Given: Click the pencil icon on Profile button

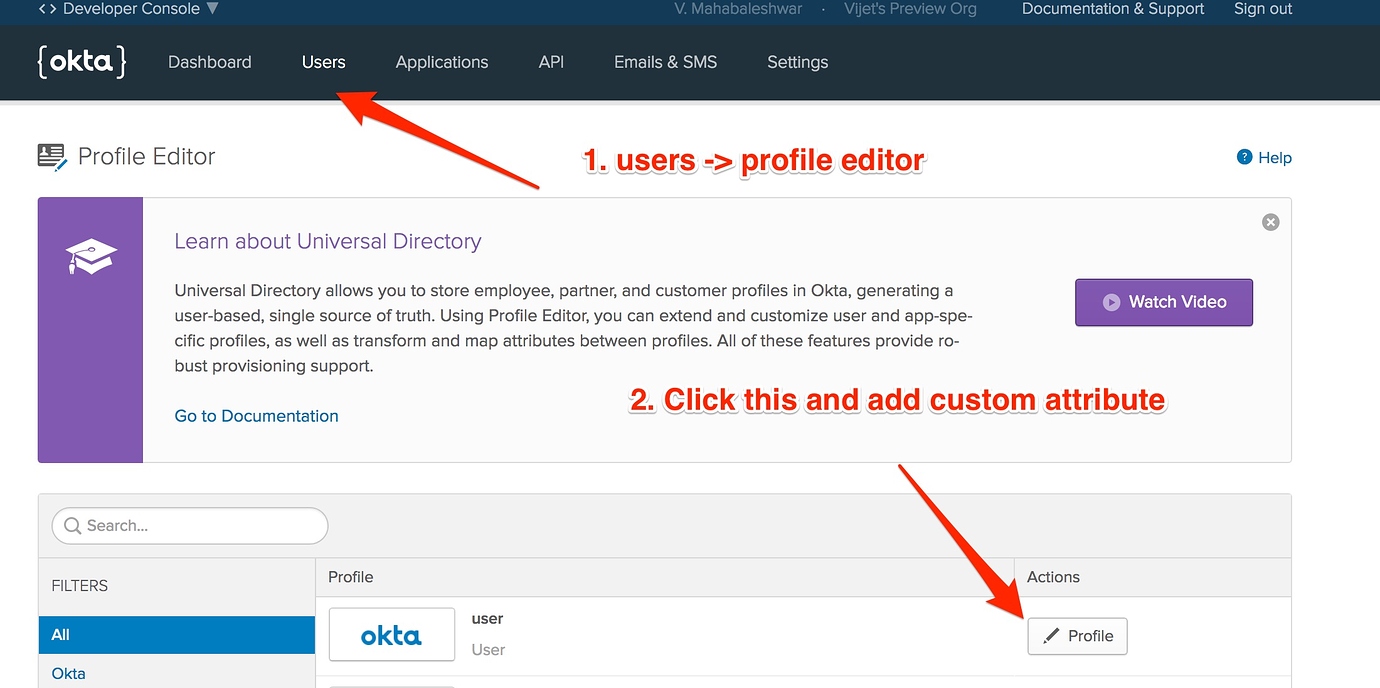Looking at the screenshot, I should (1051, 636).
